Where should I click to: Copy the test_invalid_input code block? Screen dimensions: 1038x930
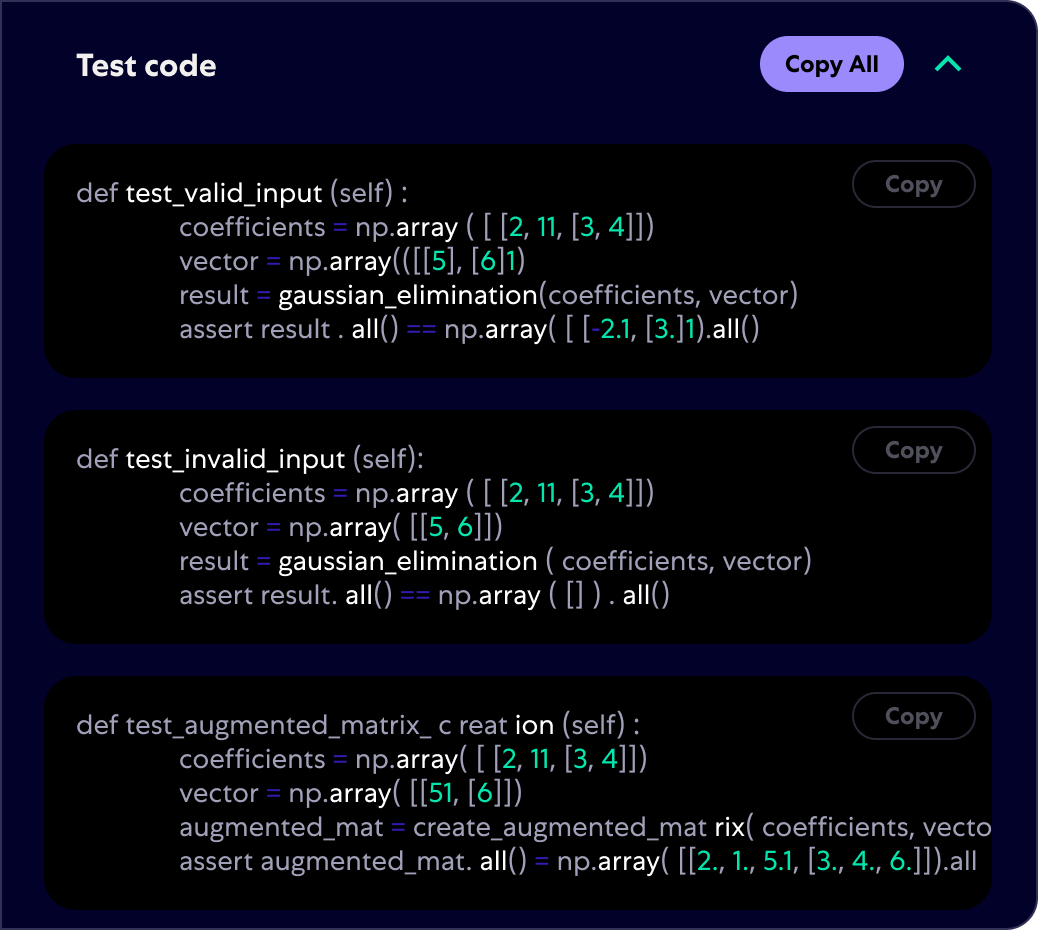coord(913,451)
